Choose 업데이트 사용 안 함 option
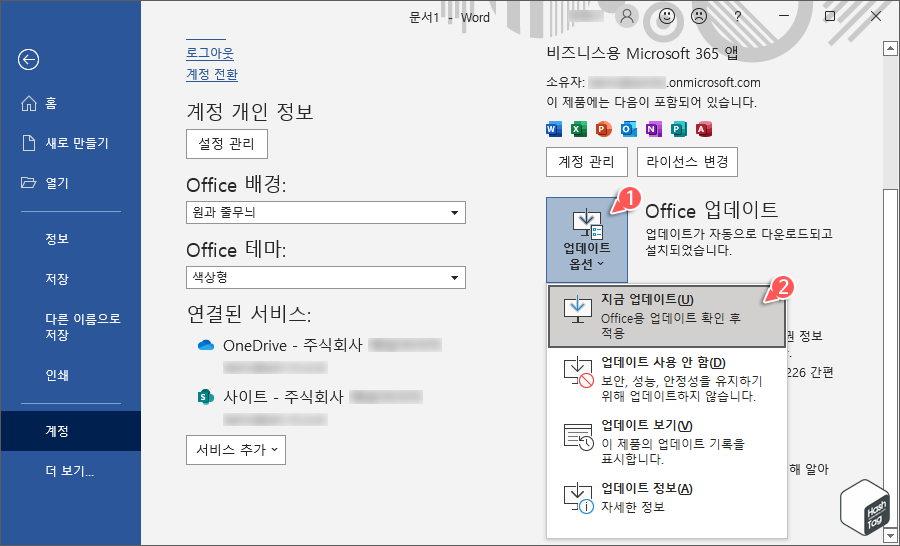Viewport: 900px width, 546px height. tap(667, 380)
